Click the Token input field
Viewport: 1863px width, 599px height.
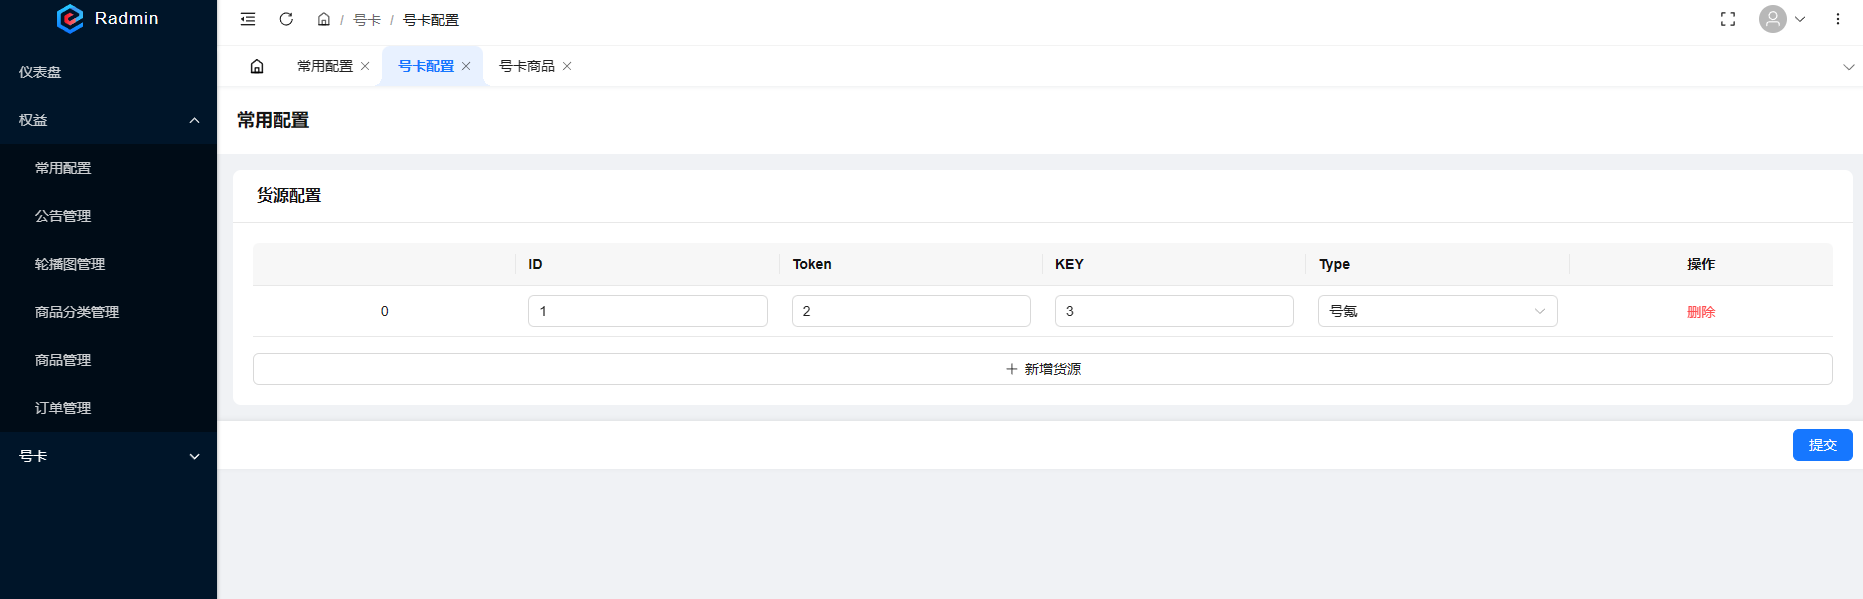(911, 311)
